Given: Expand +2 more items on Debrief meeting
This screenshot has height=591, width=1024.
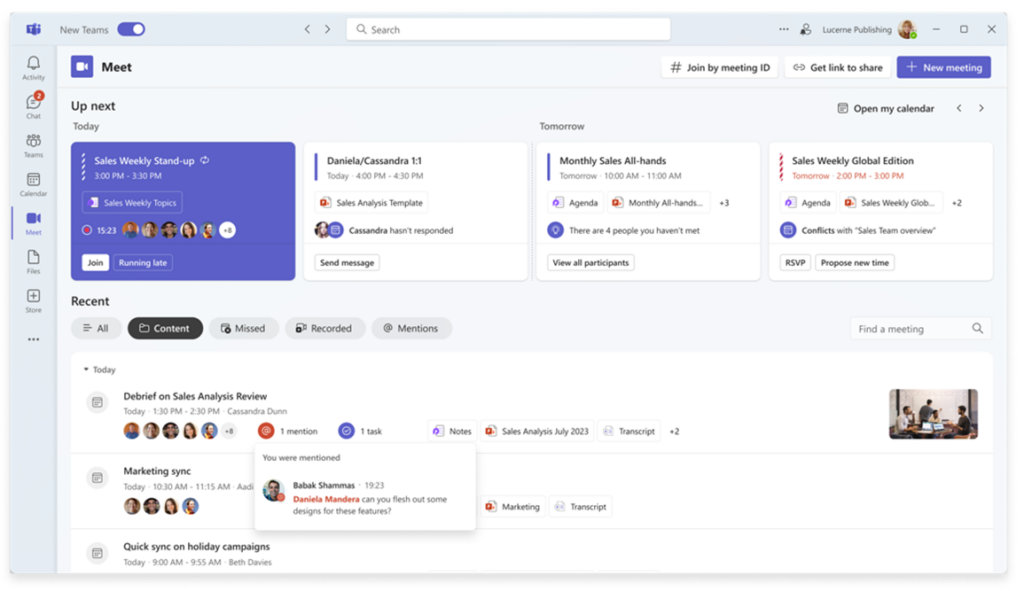Looking at the screenshot, I should pos(675,432).
